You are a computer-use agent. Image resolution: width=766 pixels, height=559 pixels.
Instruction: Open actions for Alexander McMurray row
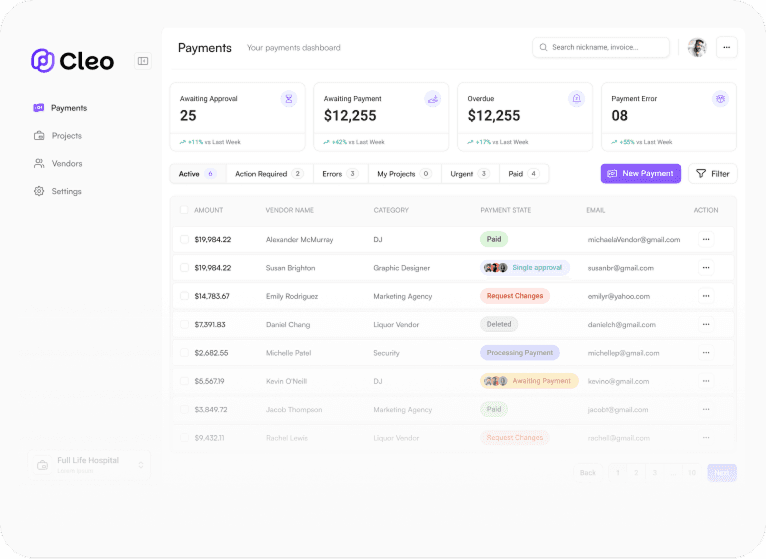[706, 239]
